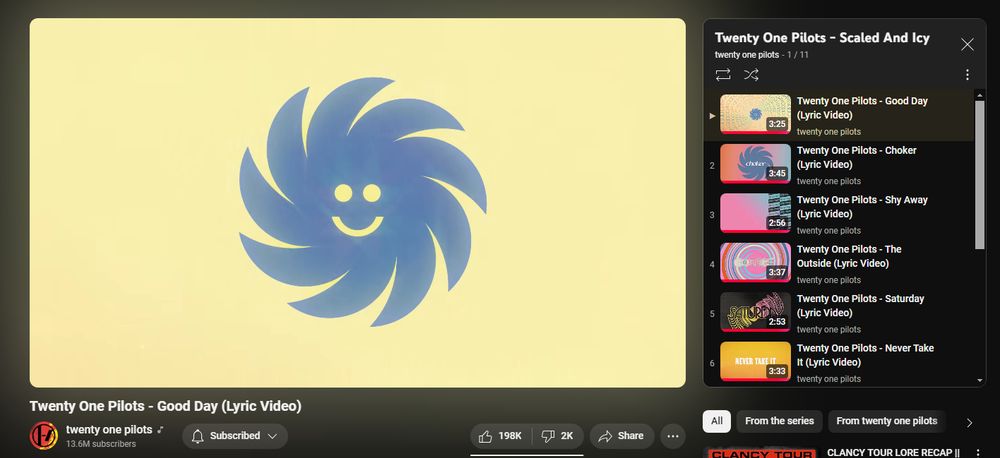Close the Scaled And Icy playlist panel
1000x458 pixels.
(967, 44)
